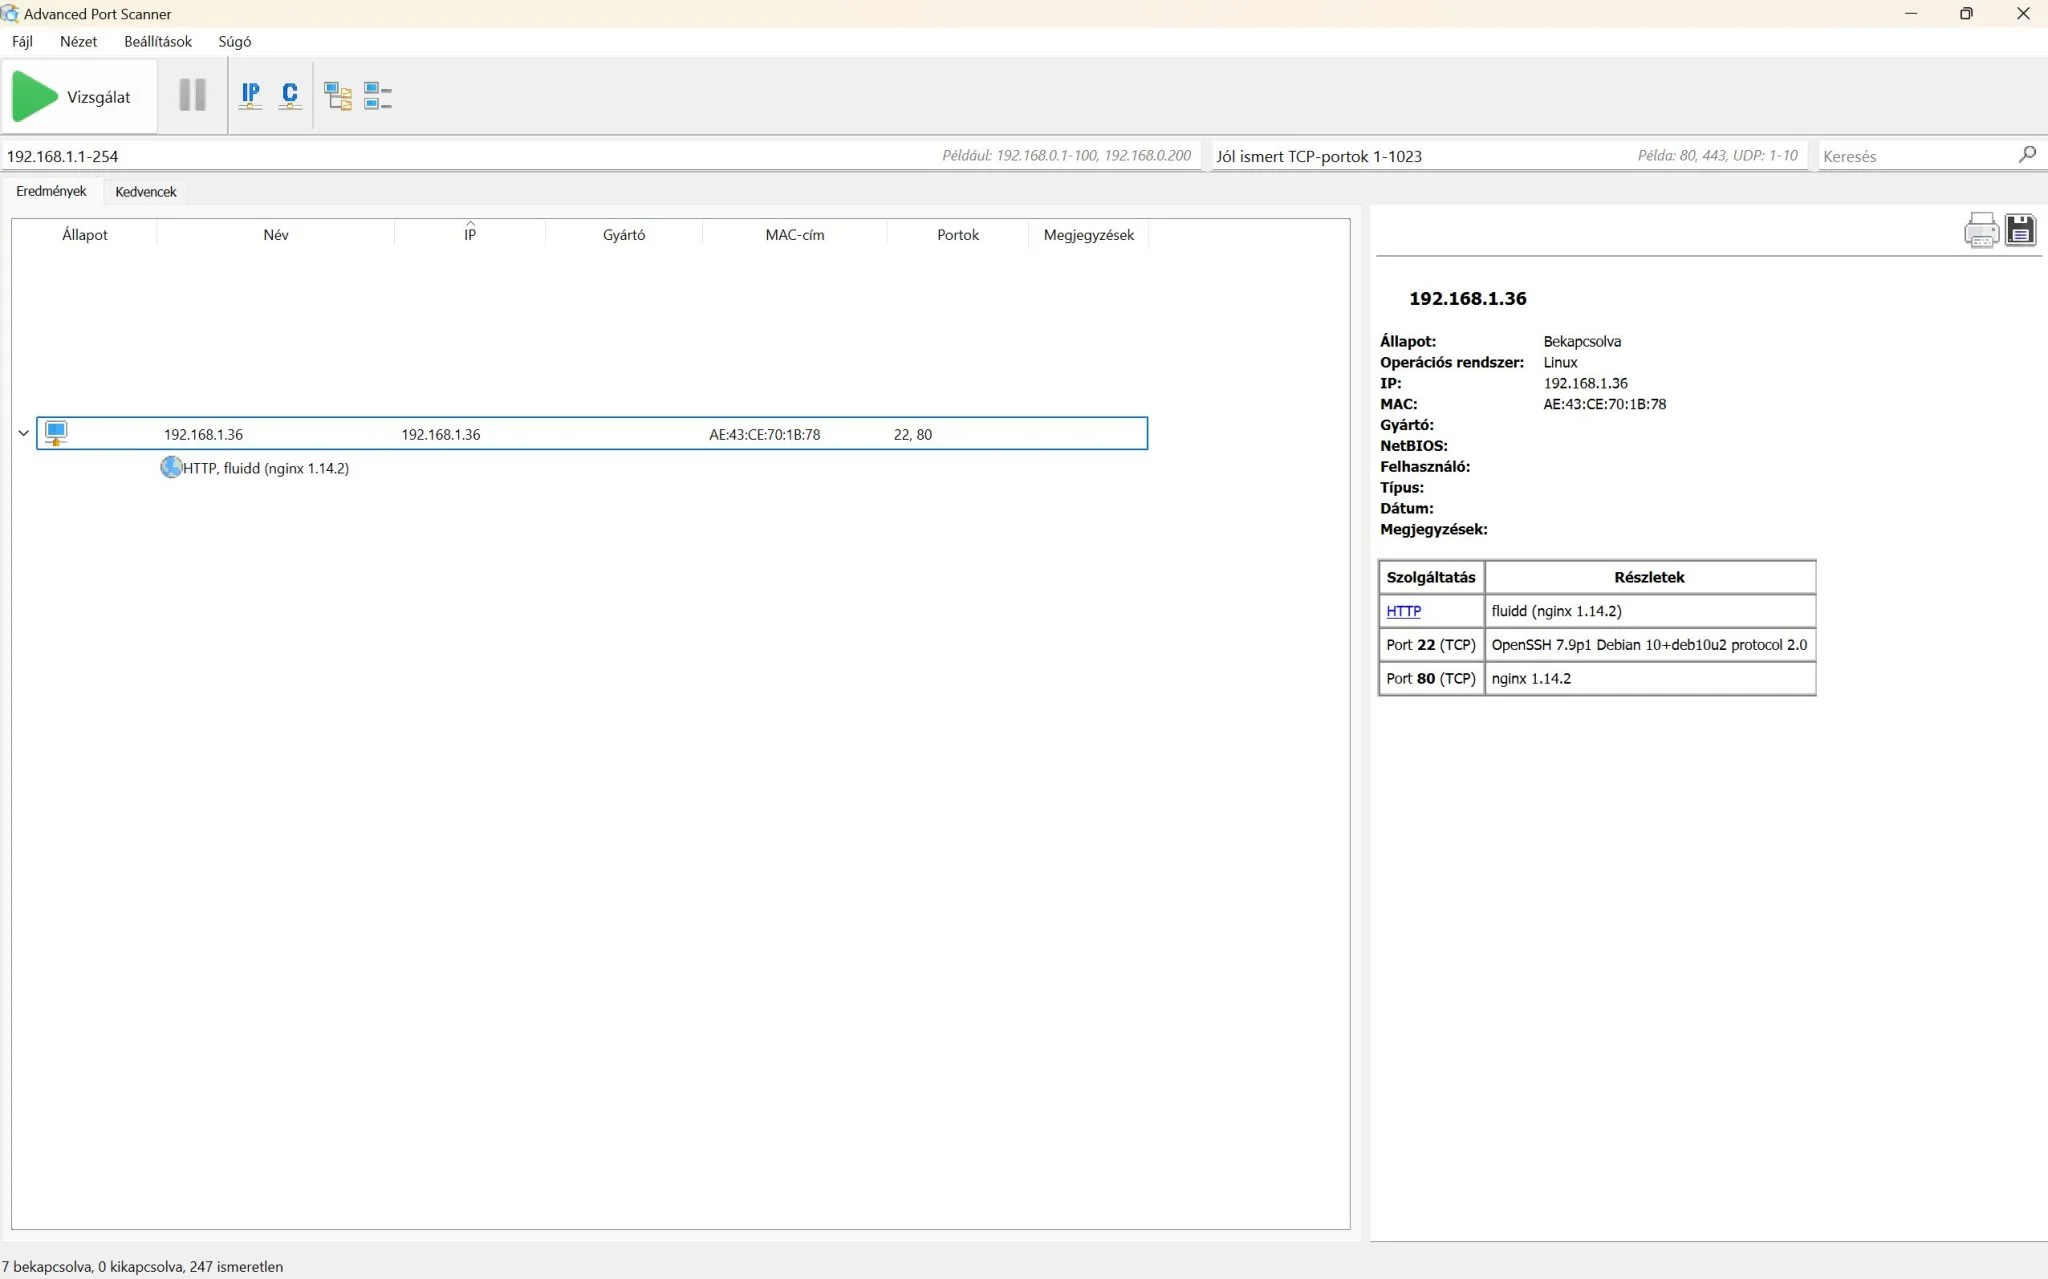Select the computer icon for 192.168.1.36
This screenshot has width=2048, height=1279.
[56, 433]
